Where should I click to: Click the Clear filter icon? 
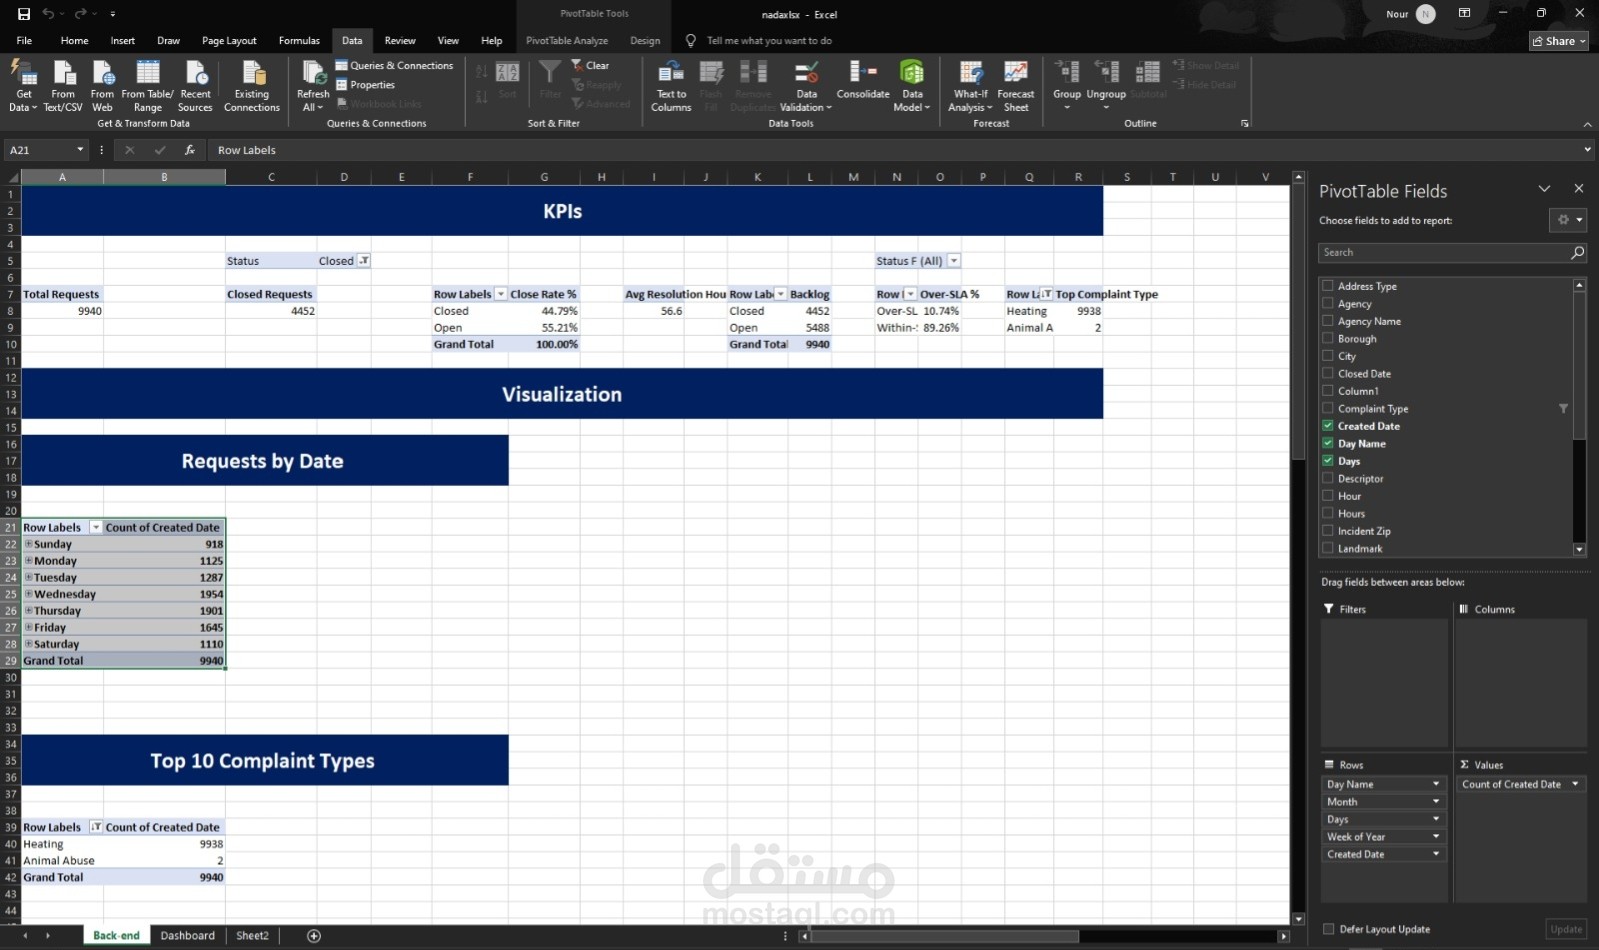click(591, 66)
